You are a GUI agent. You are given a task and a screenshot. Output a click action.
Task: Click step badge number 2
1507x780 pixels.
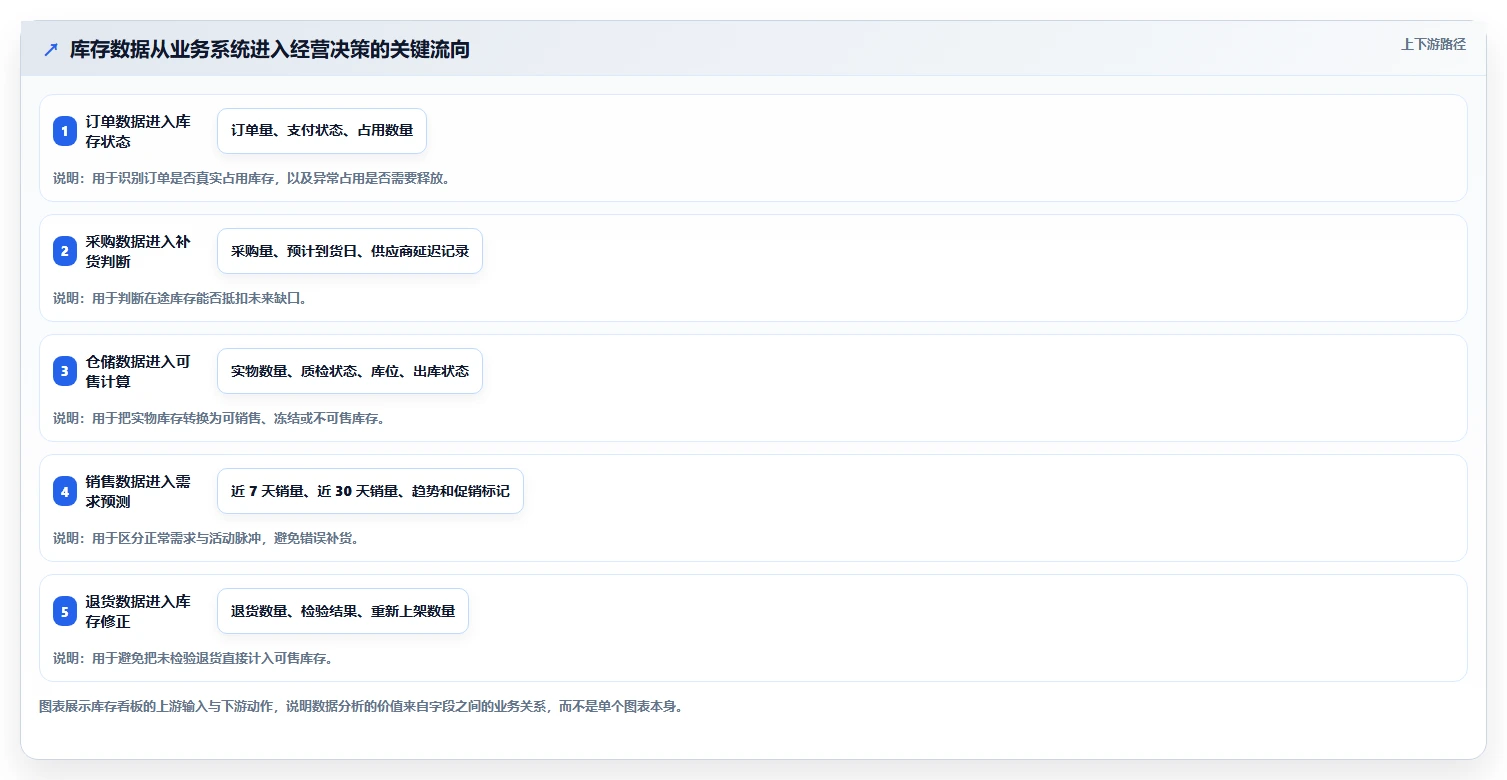(x=65, y=251)
